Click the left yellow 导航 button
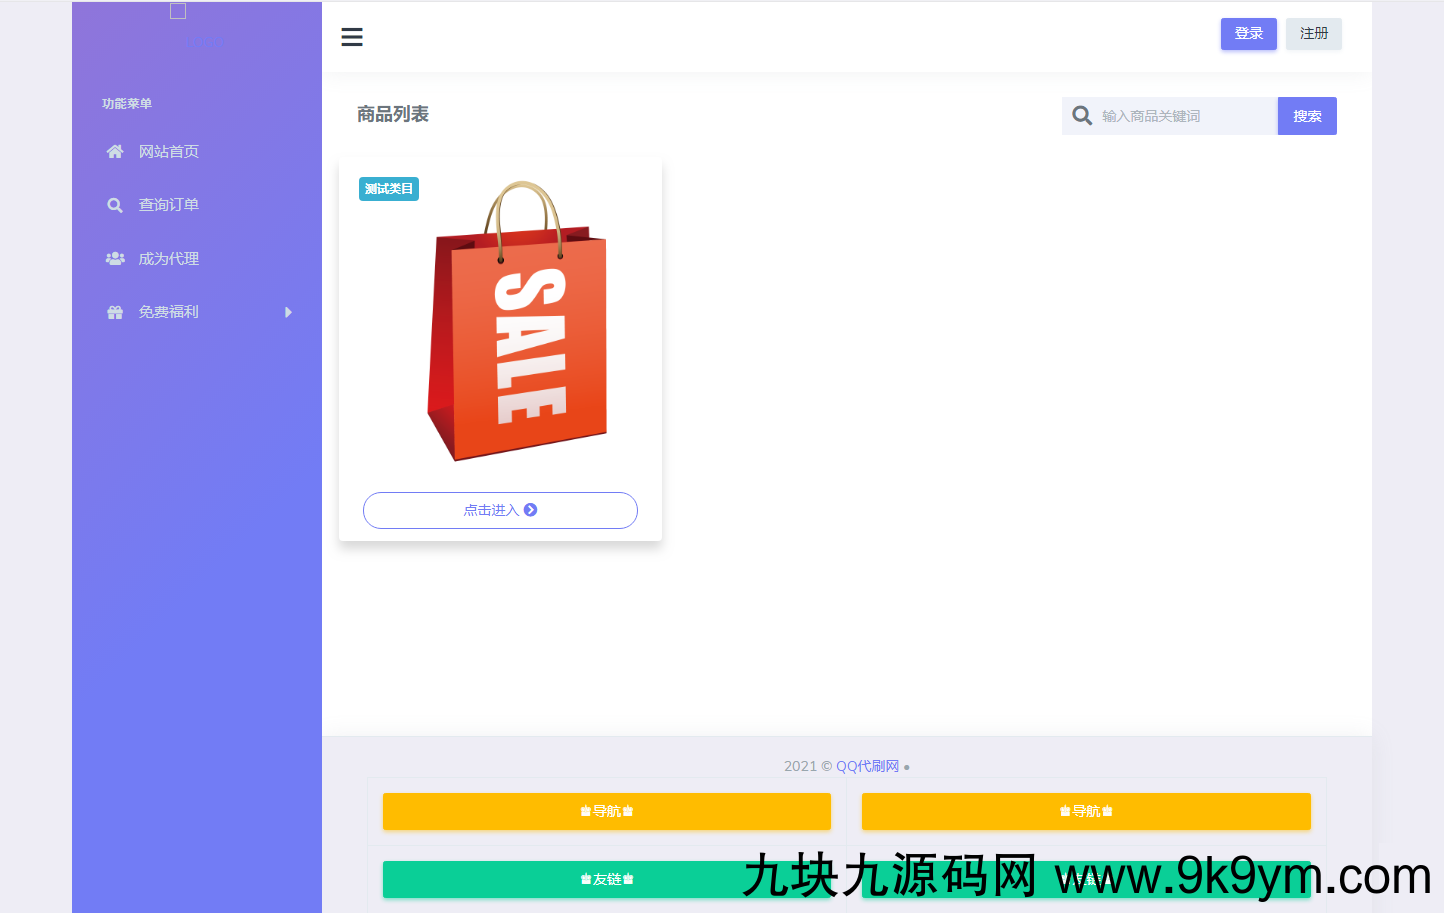The height and width of the screenshot is (913, 1444). coord(607,811)
